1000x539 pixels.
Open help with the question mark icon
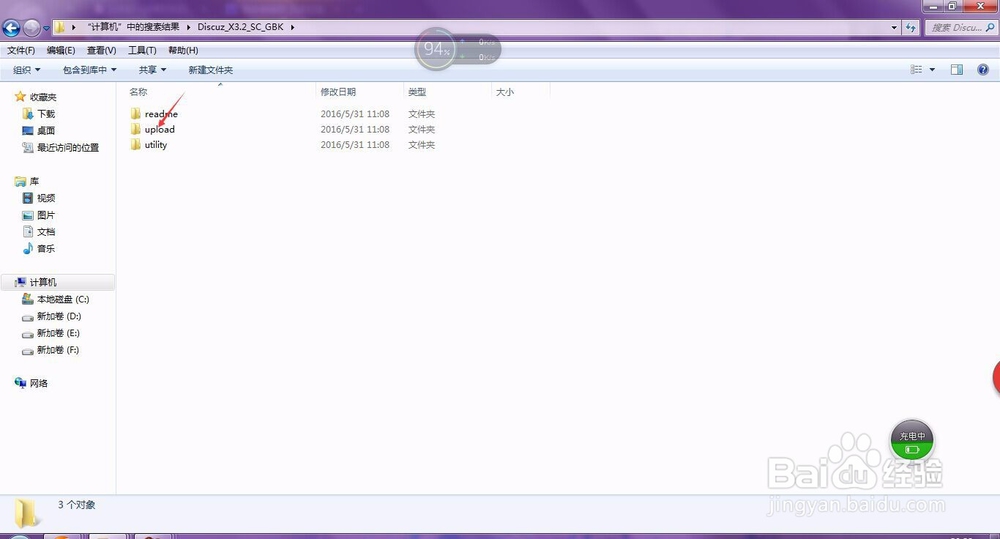point(983,70)
